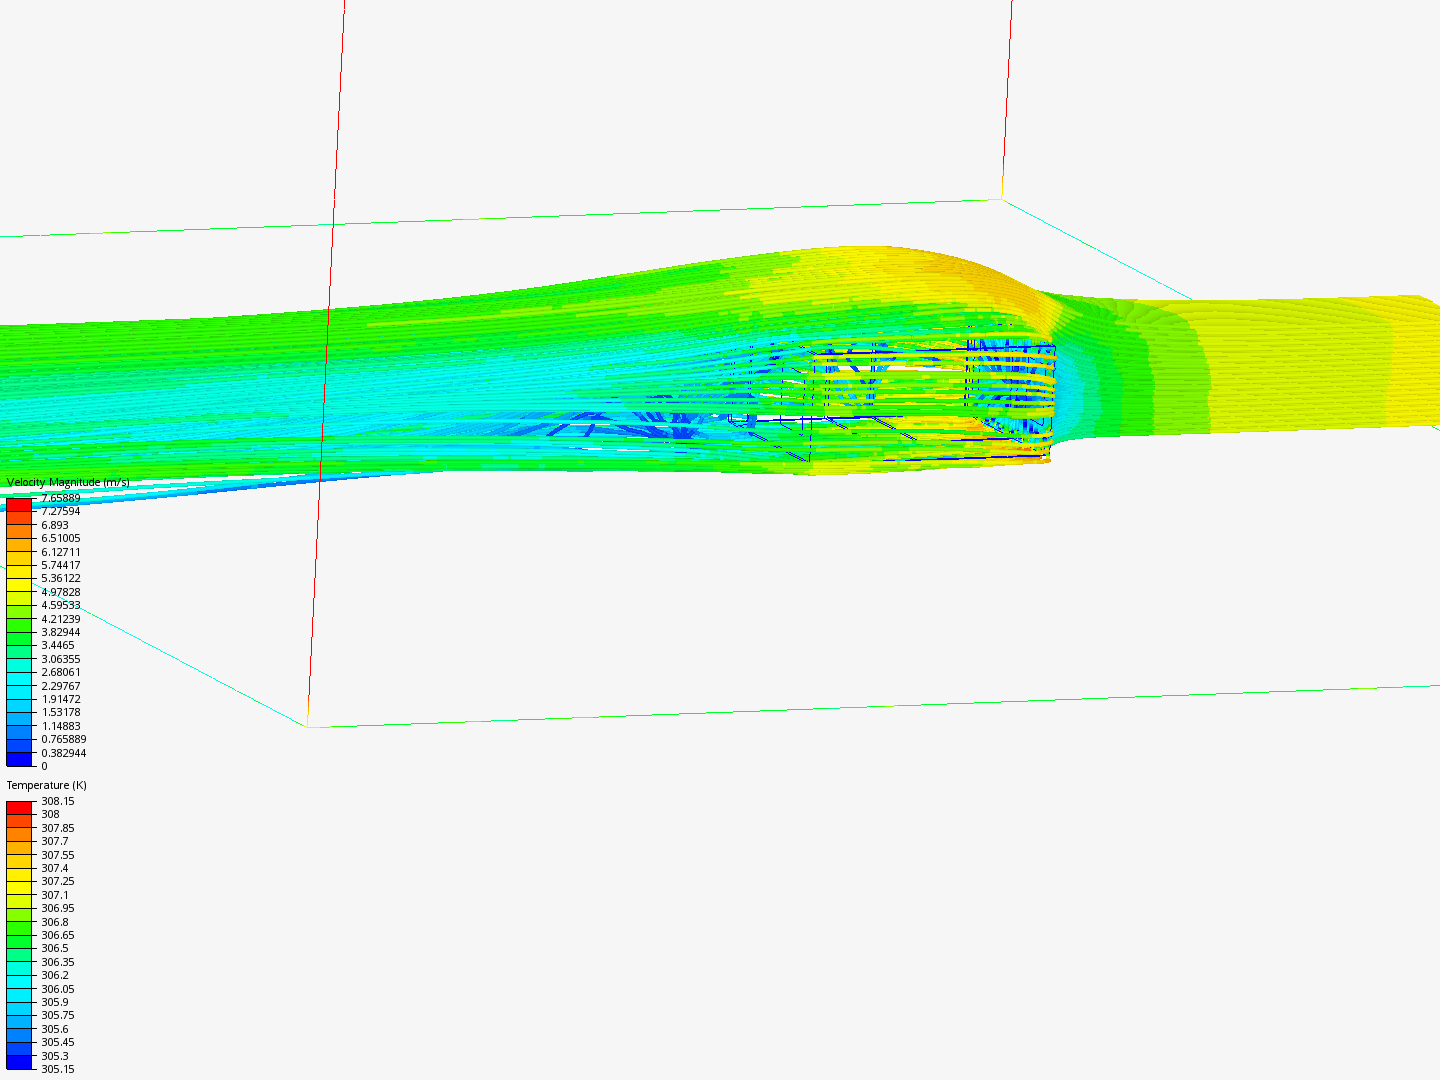Select the 308.15 temperature legend value
This screenshot has height=1080, width=1440.
pos(57,802)
